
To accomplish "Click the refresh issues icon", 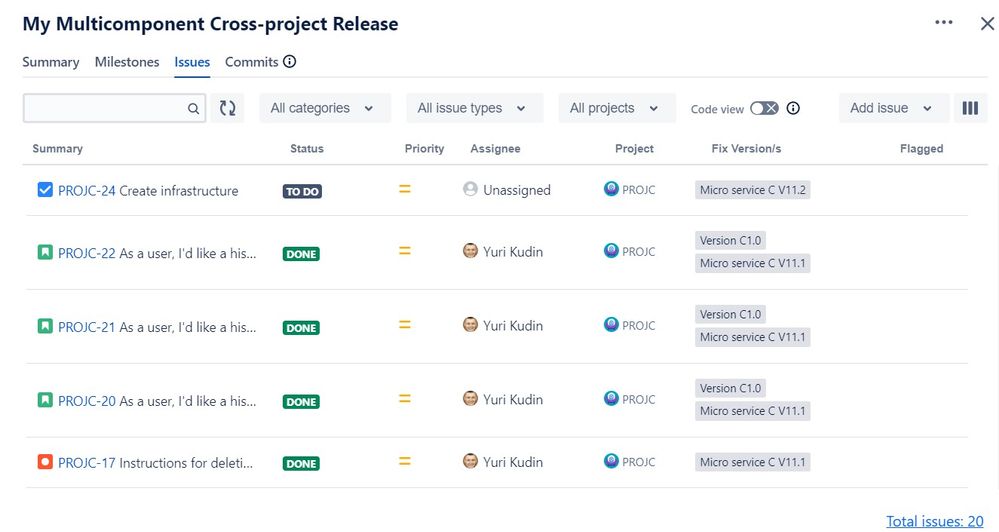I will point(227,108).
